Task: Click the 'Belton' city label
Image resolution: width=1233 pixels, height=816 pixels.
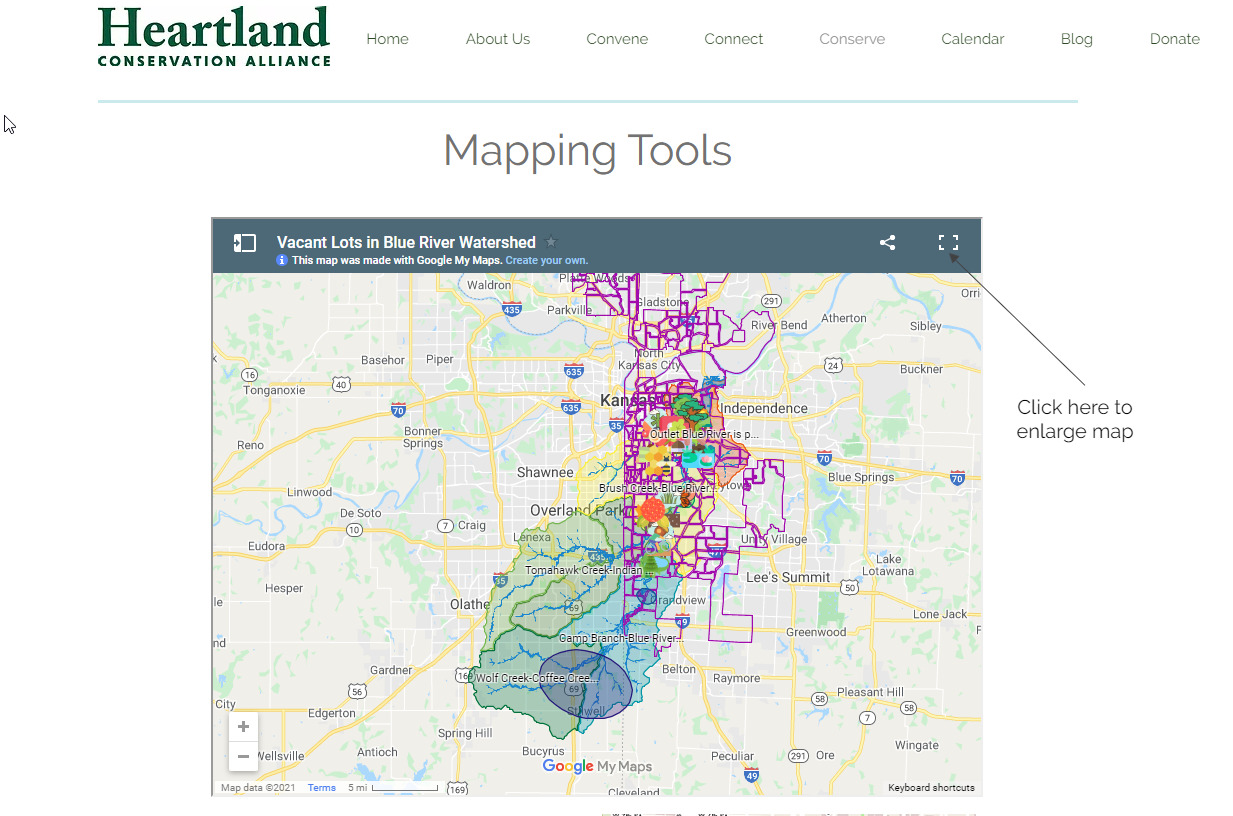Action: (679, 669)
